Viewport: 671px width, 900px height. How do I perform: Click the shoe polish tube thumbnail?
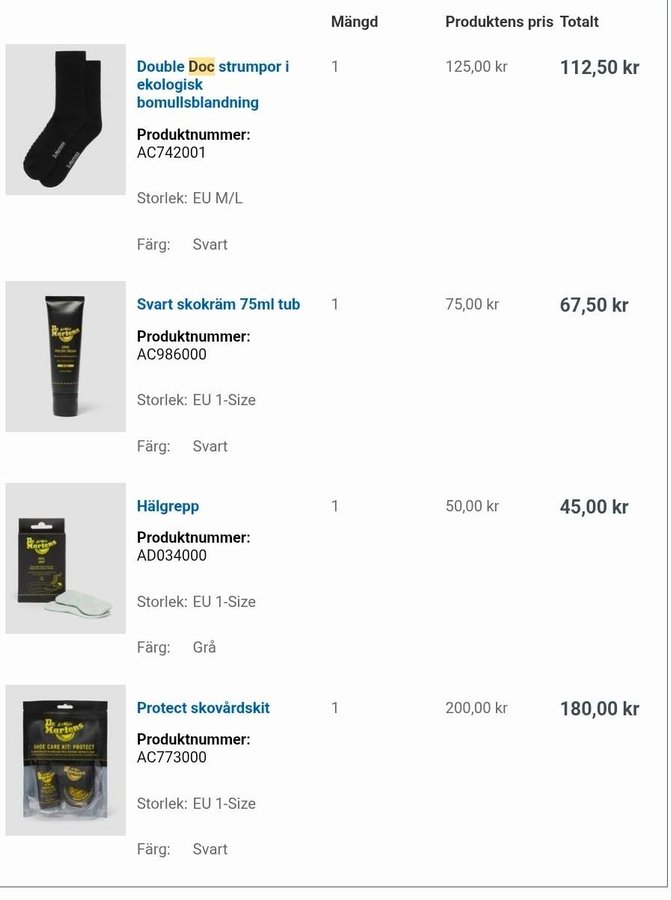pos(65,356)
